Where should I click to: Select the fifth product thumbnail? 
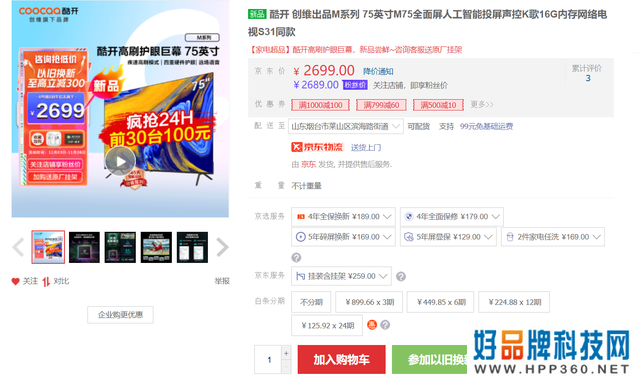coord(192,247)
